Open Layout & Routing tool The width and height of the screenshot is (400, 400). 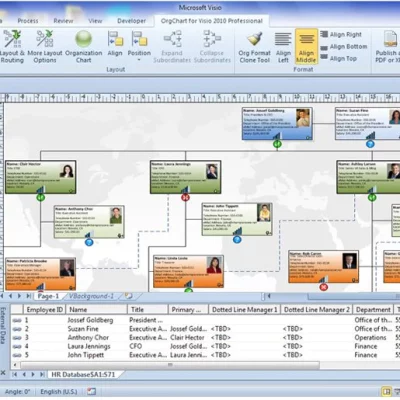(x=12, y=47)
